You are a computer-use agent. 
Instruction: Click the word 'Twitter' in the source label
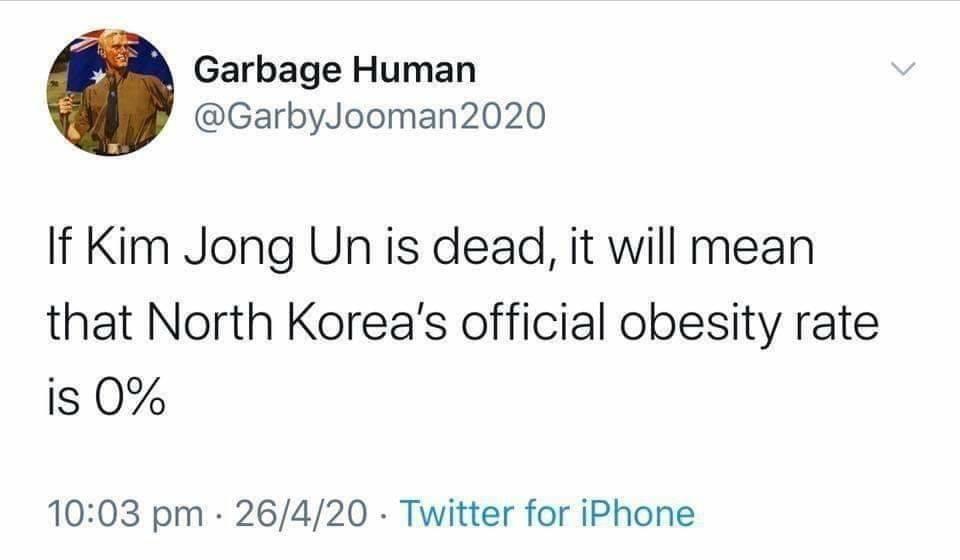click(458, 513)
